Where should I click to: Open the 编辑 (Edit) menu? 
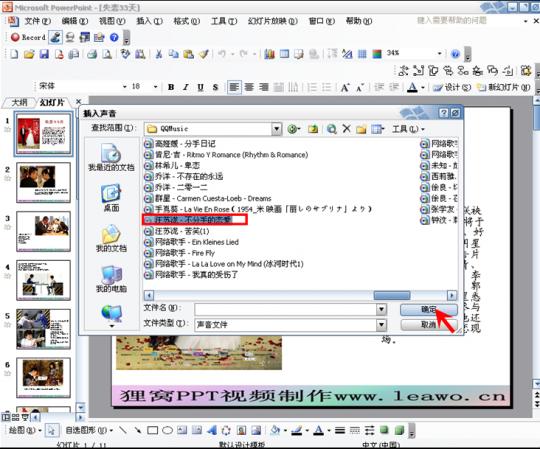75,21
